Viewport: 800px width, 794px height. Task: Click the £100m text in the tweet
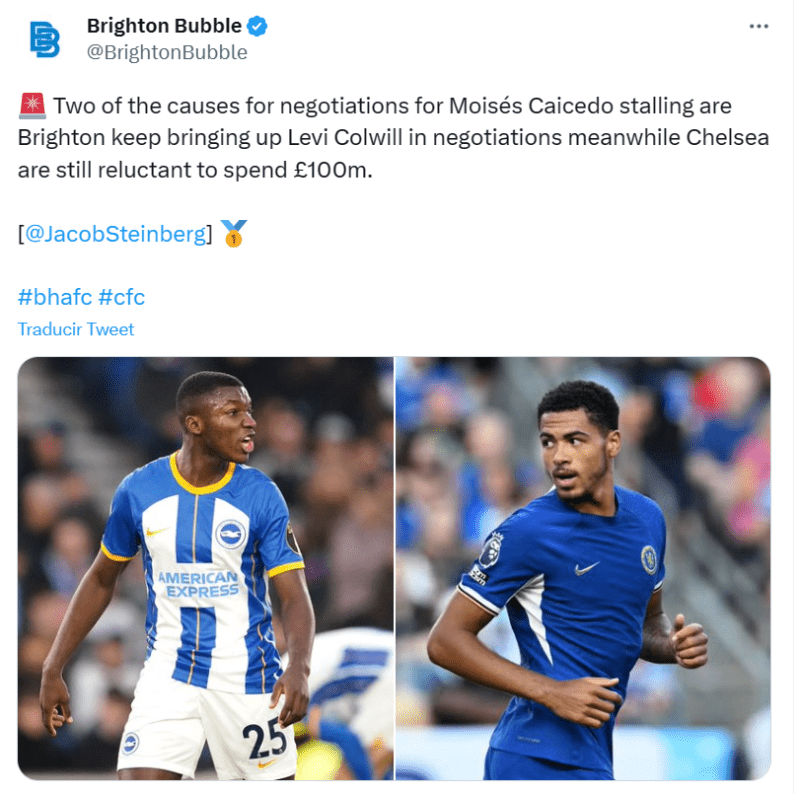pyautogui.click(x=333, y=170)
